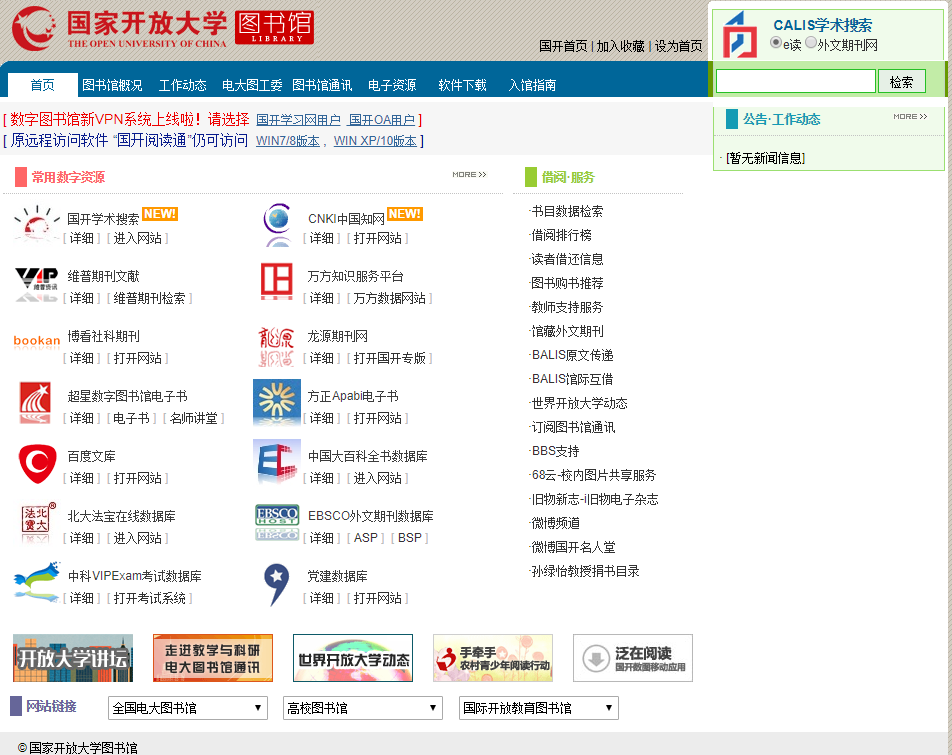The image size is (952, 755).
Task: Open the 开放大学讲坛 banner
Action: pos(73,658)
